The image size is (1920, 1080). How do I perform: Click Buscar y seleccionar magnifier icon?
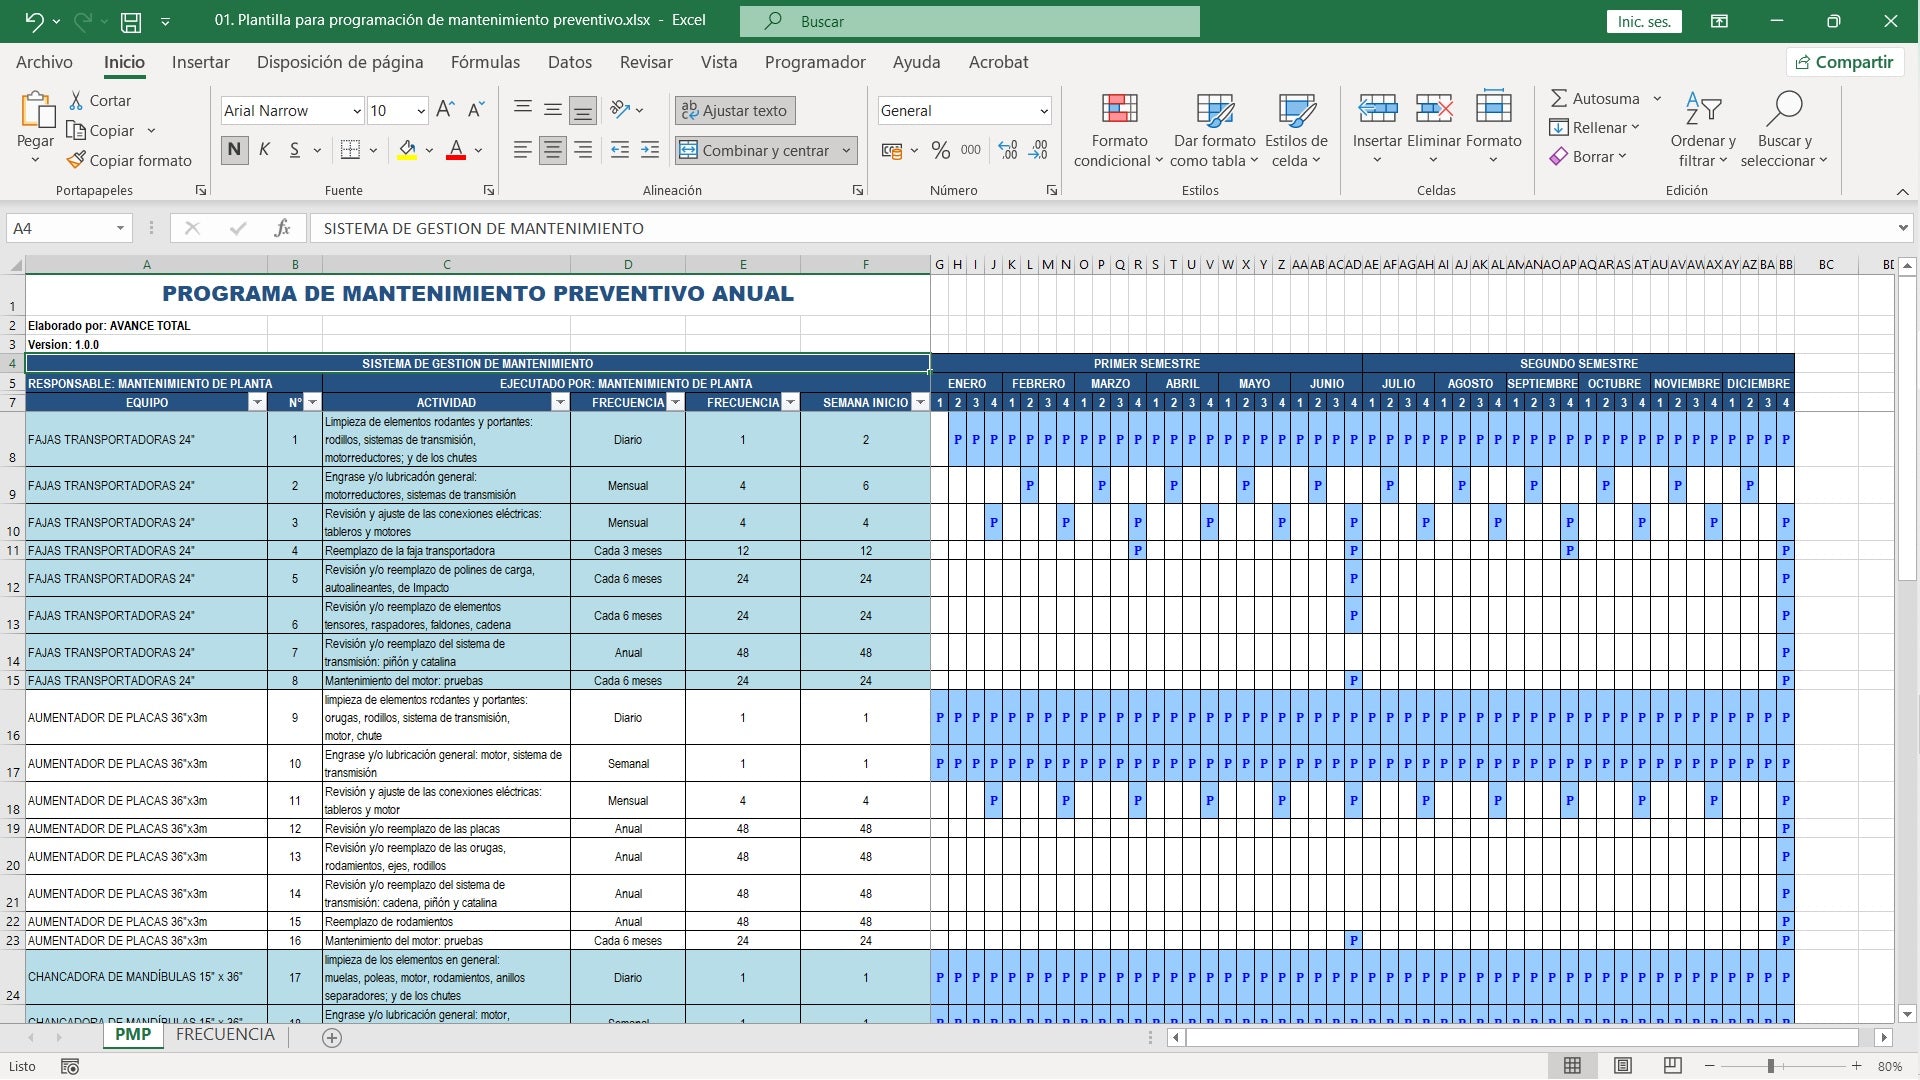click(1784, 107)
